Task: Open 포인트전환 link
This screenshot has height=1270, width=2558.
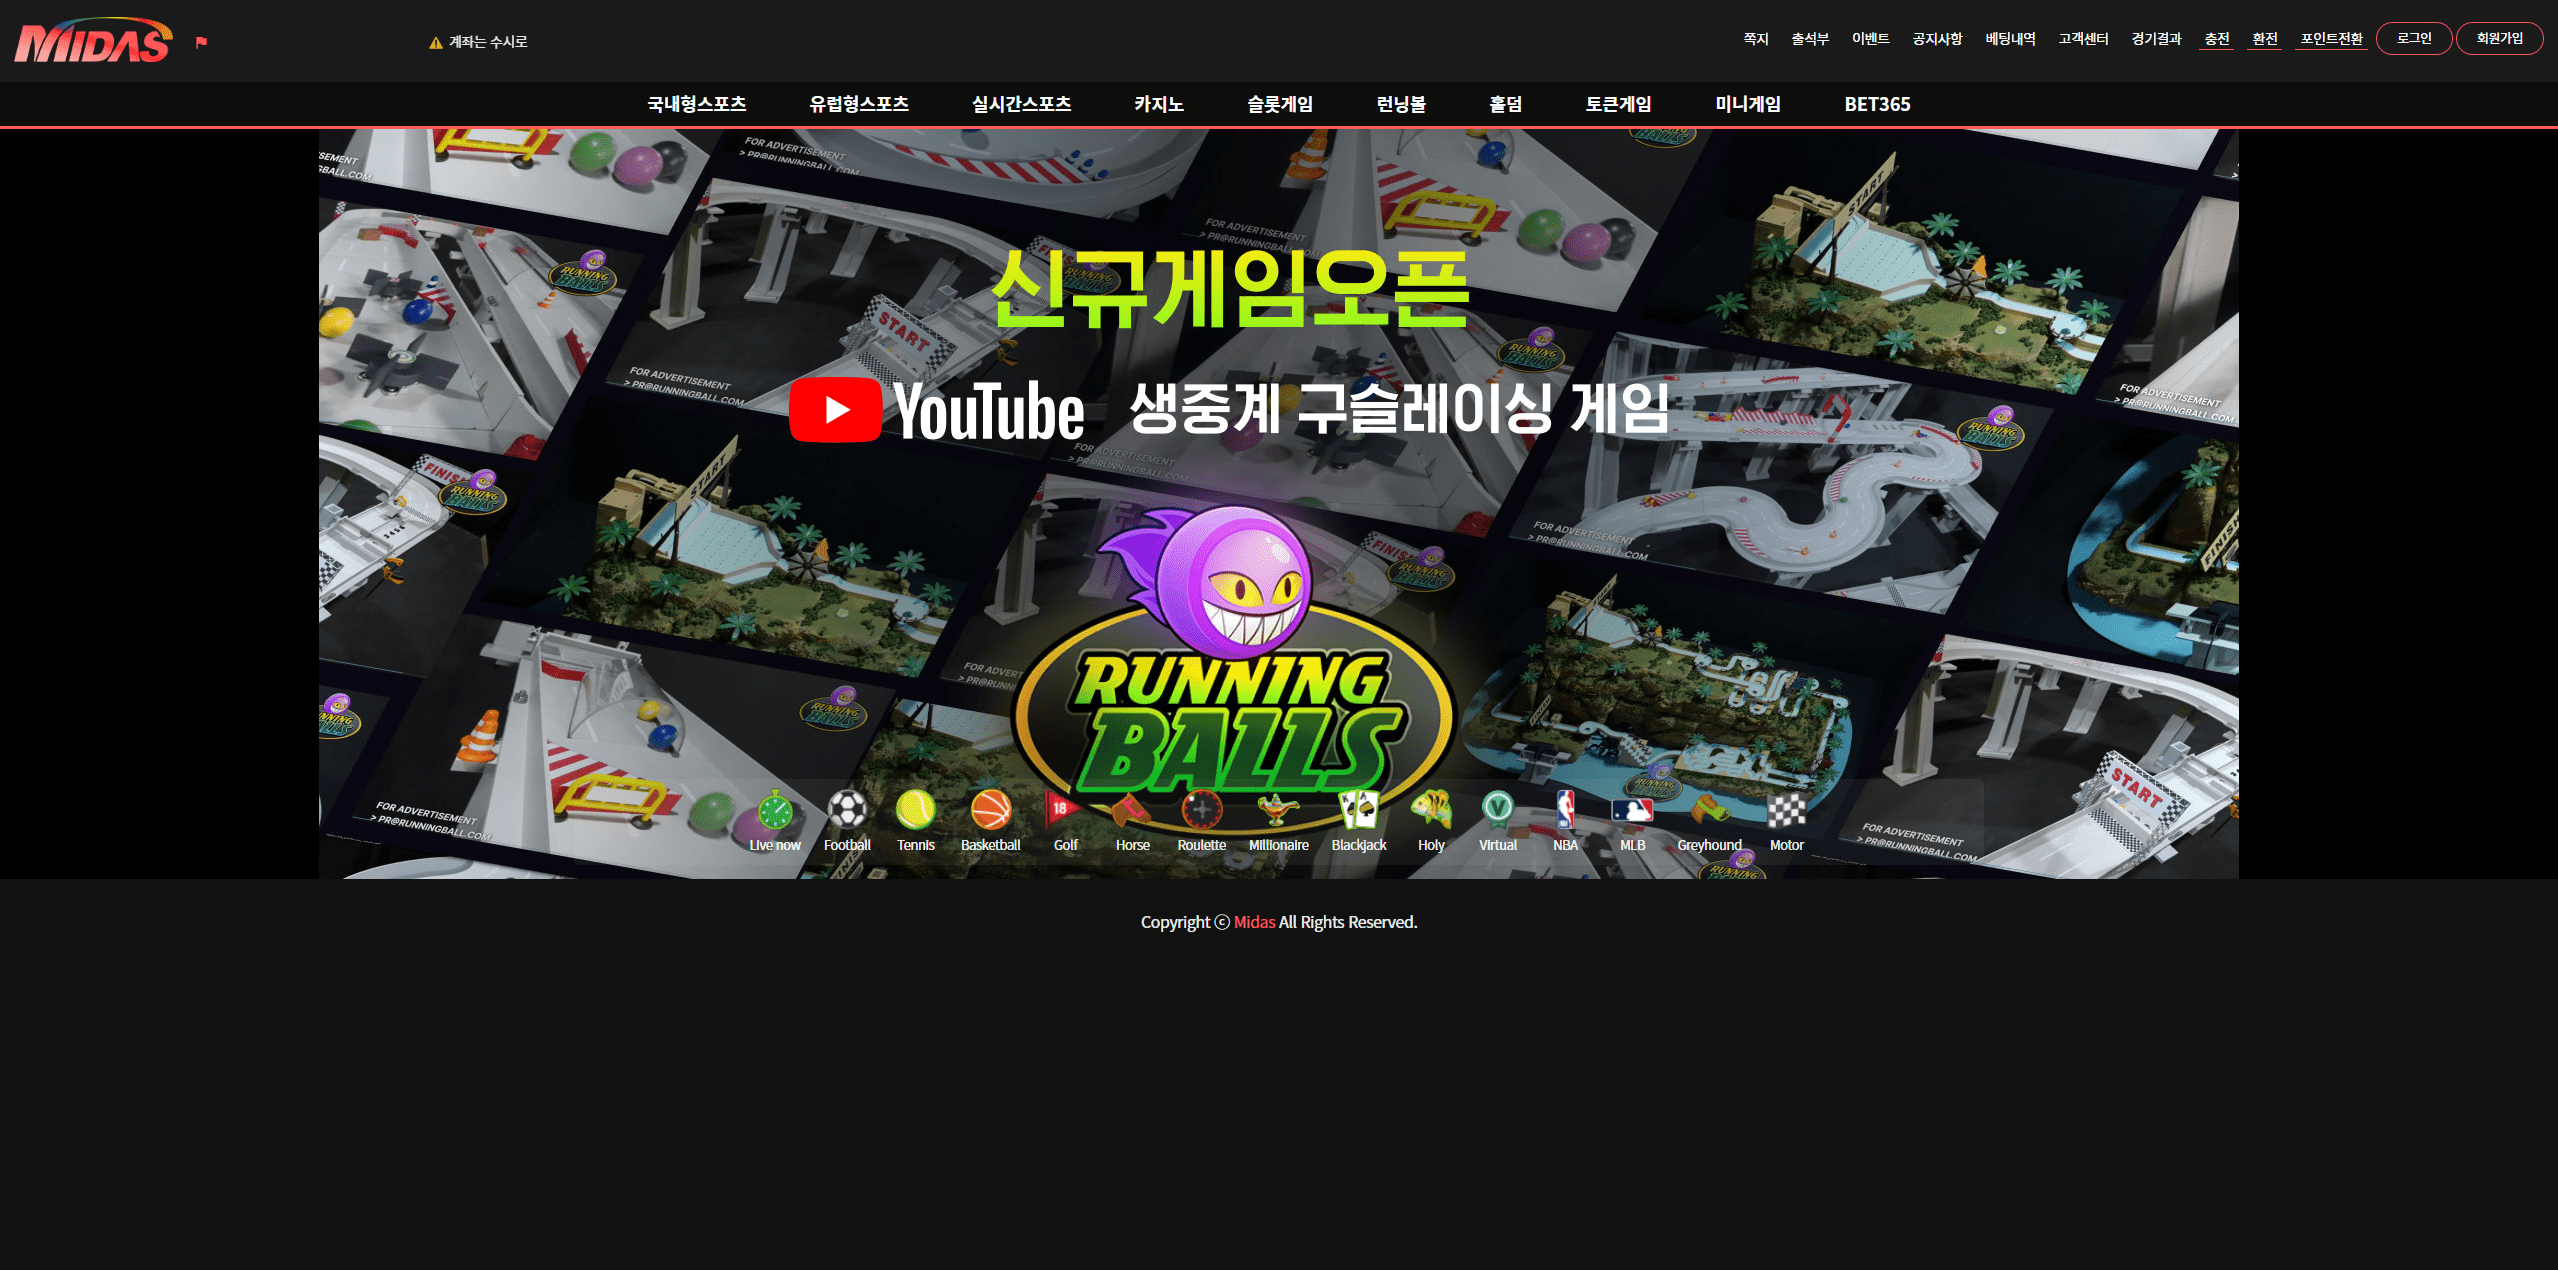Action: [2331, 39]
